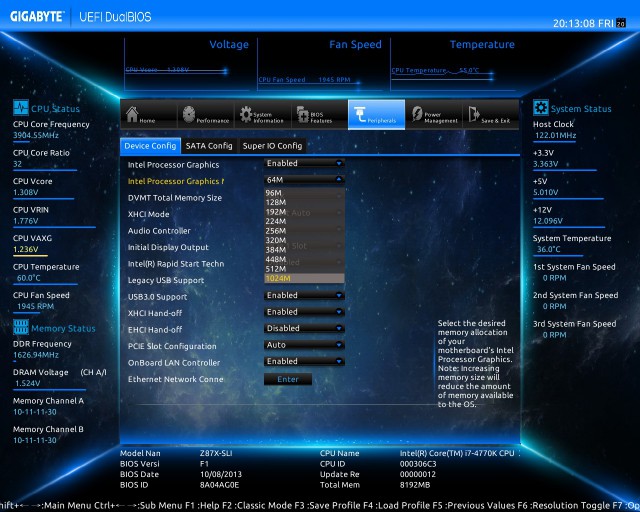Viewport: 640px width, 512px height.
Task: Open the Power Management icon
Action: click(x=417, y=114)
